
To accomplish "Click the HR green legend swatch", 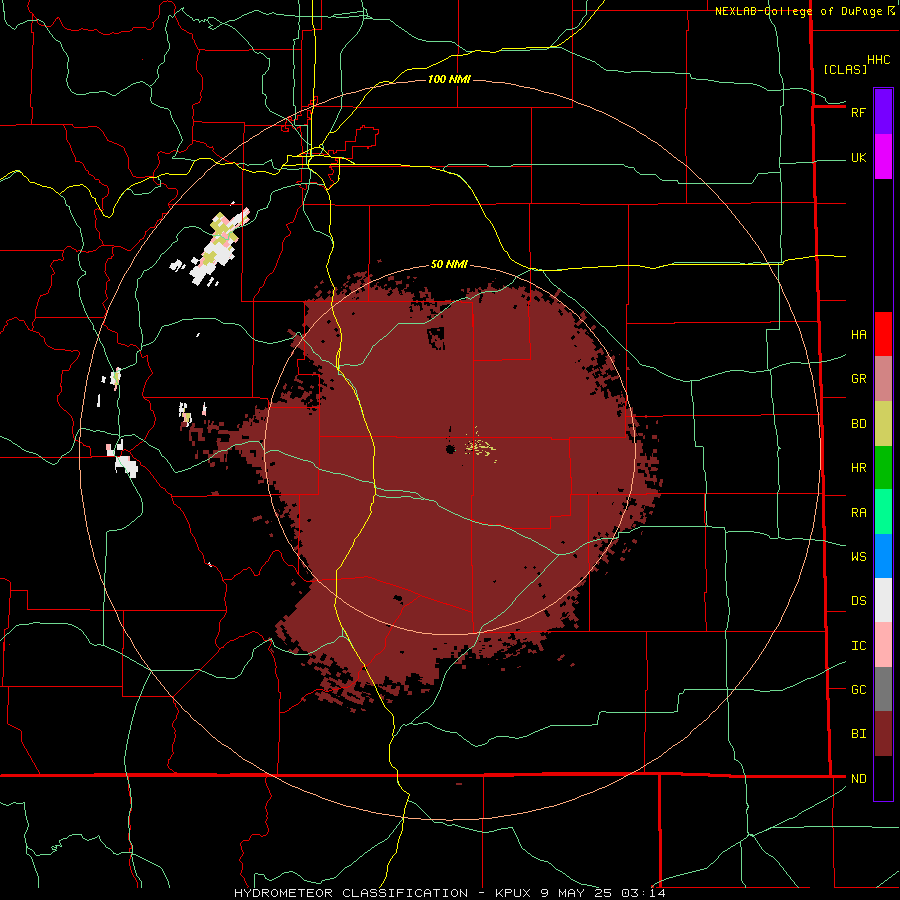I will 883,468.
